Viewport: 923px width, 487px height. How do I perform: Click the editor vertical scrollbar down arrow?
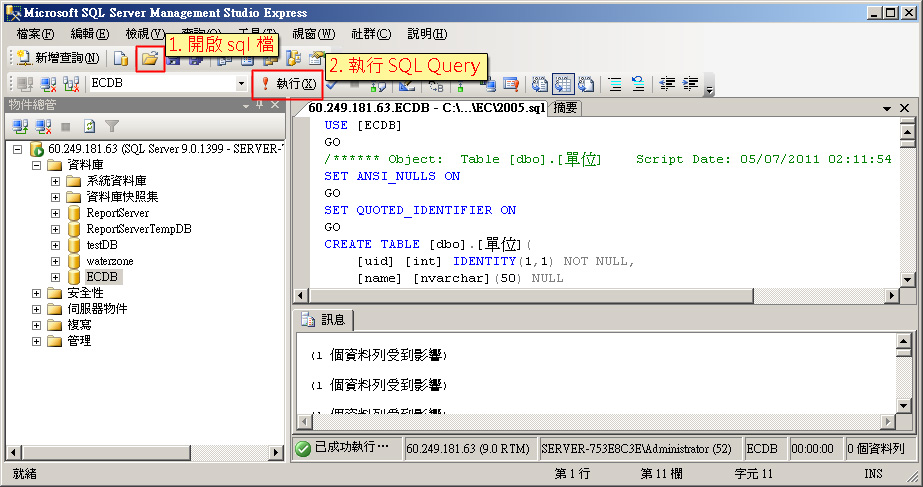(x=907, y=280)
